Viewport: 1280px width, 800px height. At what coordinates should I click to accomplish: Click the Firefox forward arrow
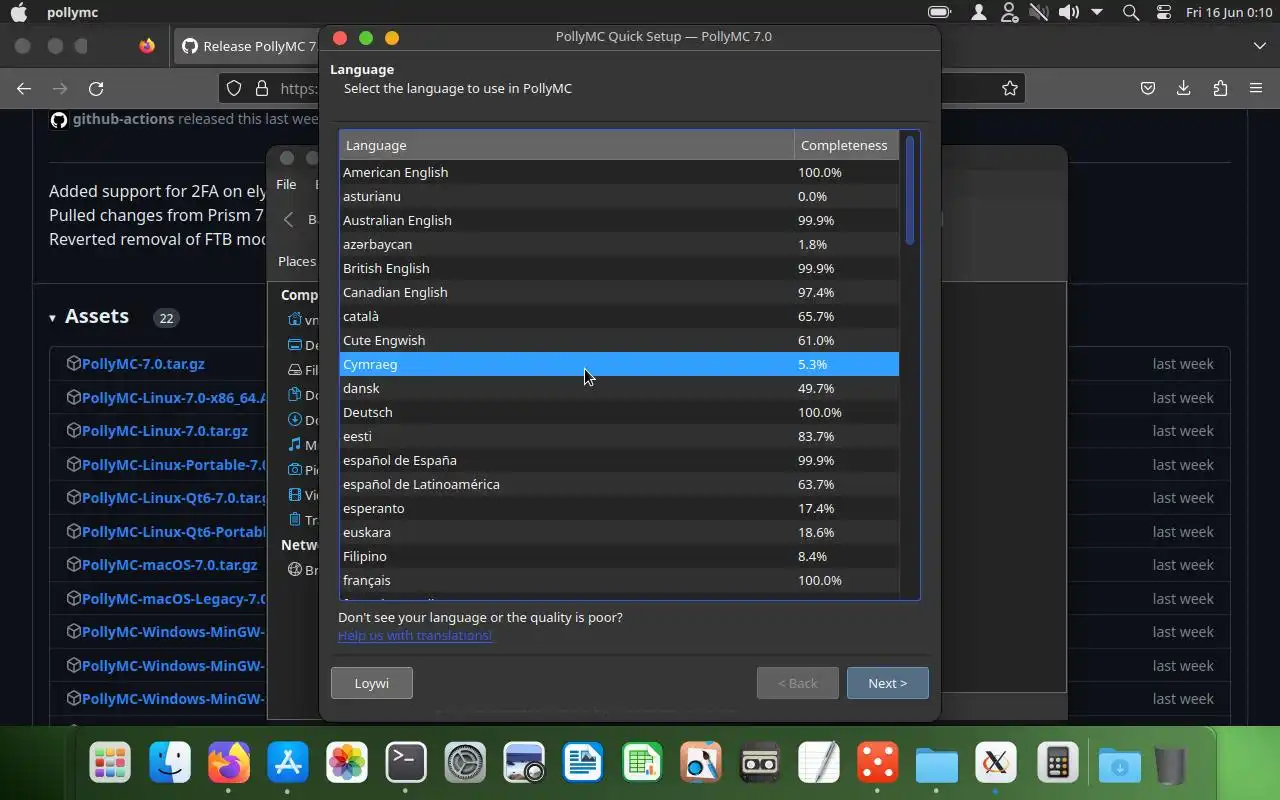point(60,88)
